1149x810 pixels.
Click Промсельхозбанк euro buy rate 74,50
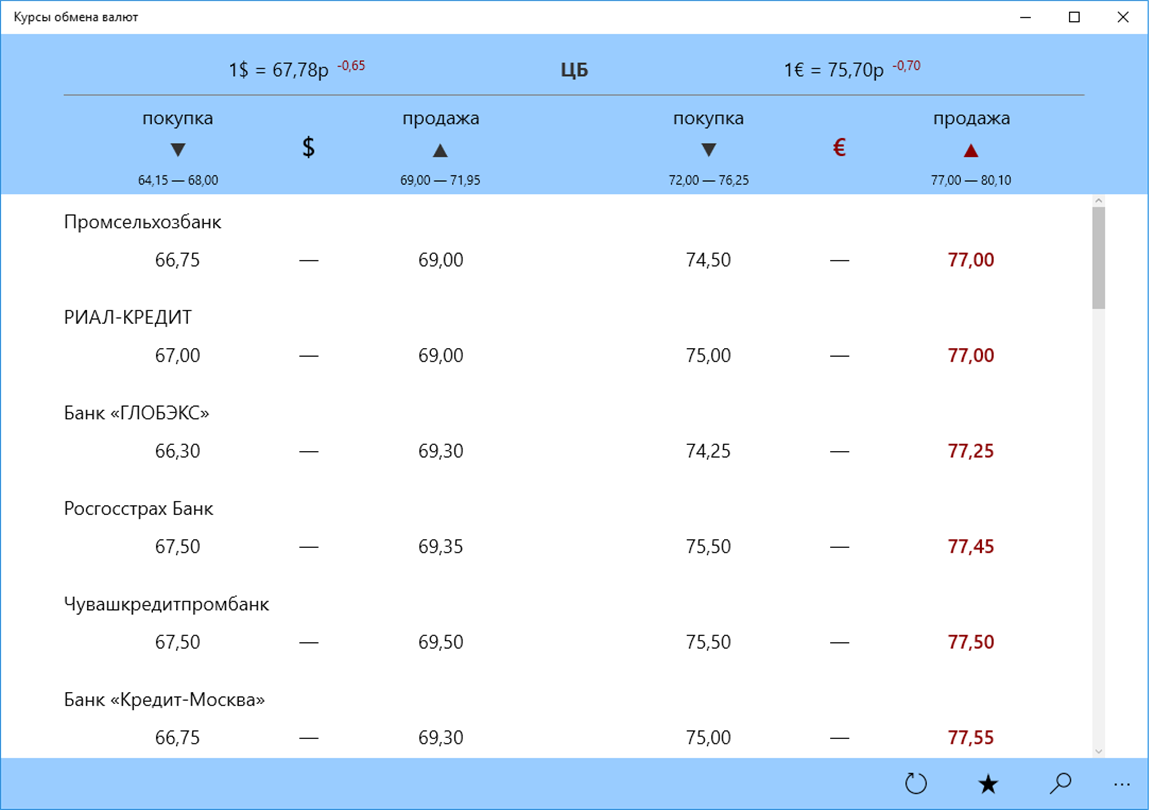point(708,260)
